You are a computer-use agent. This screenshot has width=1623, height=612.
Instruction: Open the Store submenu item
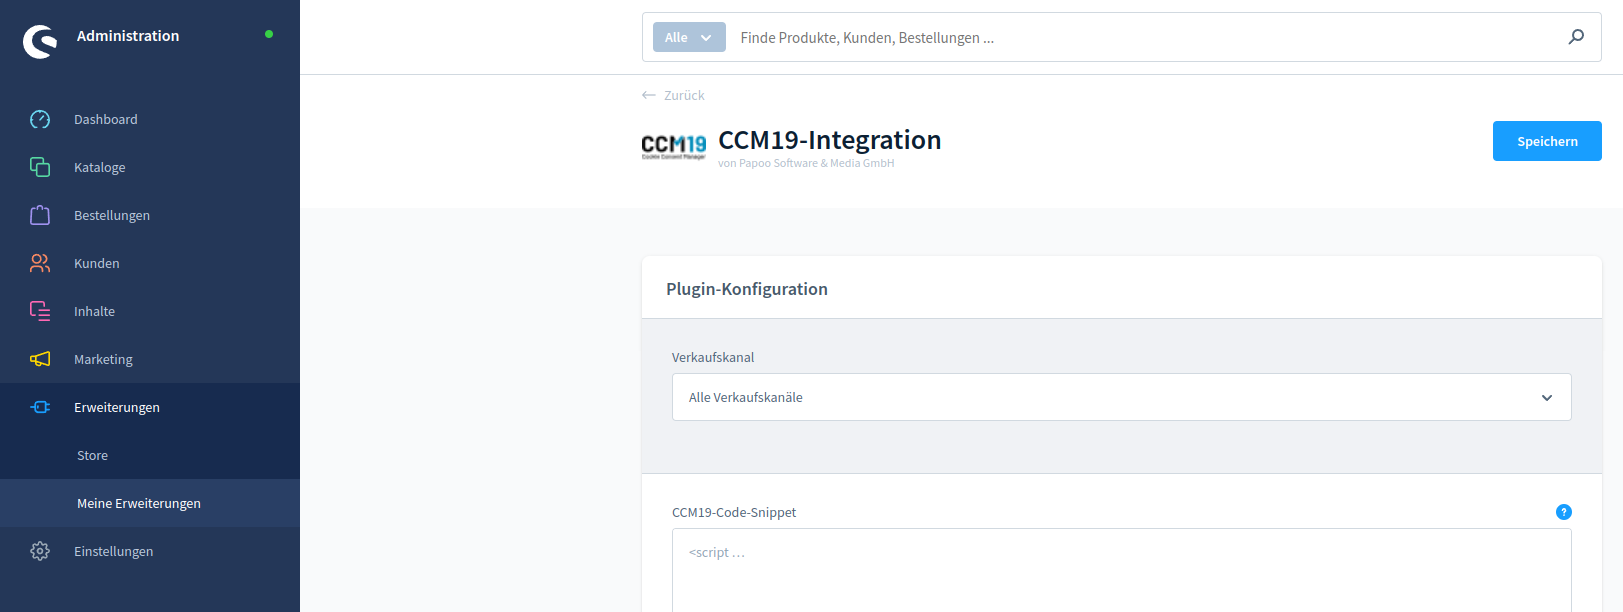click(x=93, y=455)
